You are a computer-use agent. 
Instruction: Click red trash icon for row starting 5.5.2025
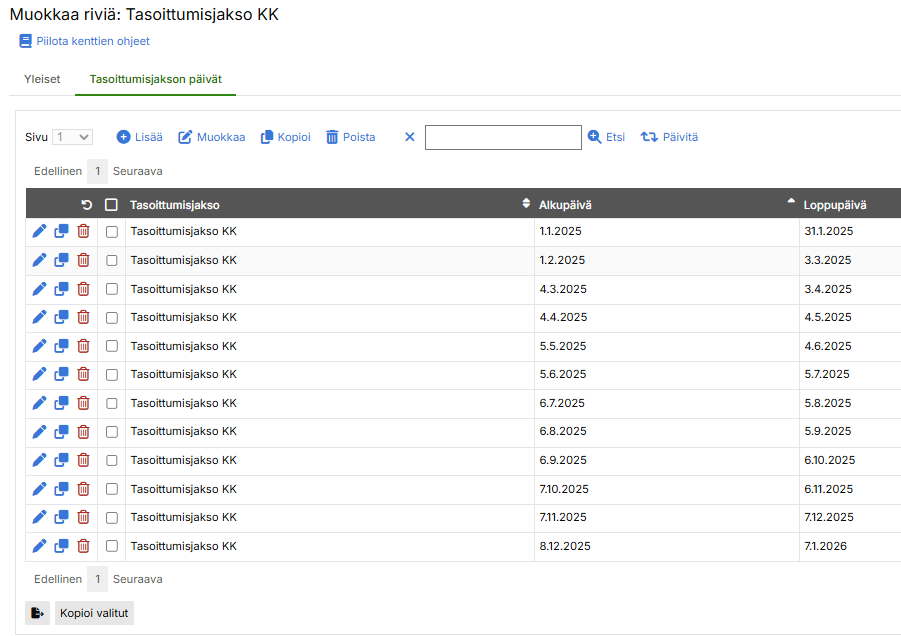point(83,346)
